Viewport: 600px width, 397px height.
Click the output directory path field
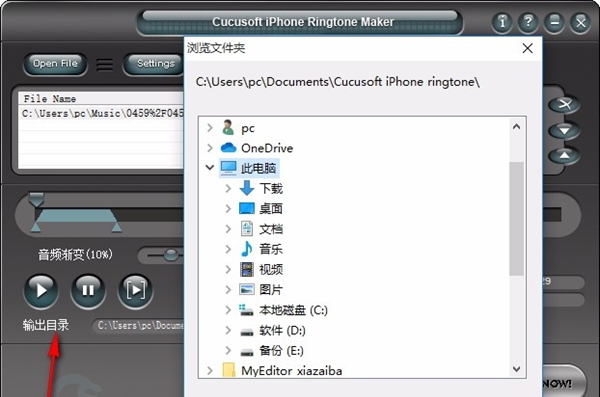click(x=138, y=325)
